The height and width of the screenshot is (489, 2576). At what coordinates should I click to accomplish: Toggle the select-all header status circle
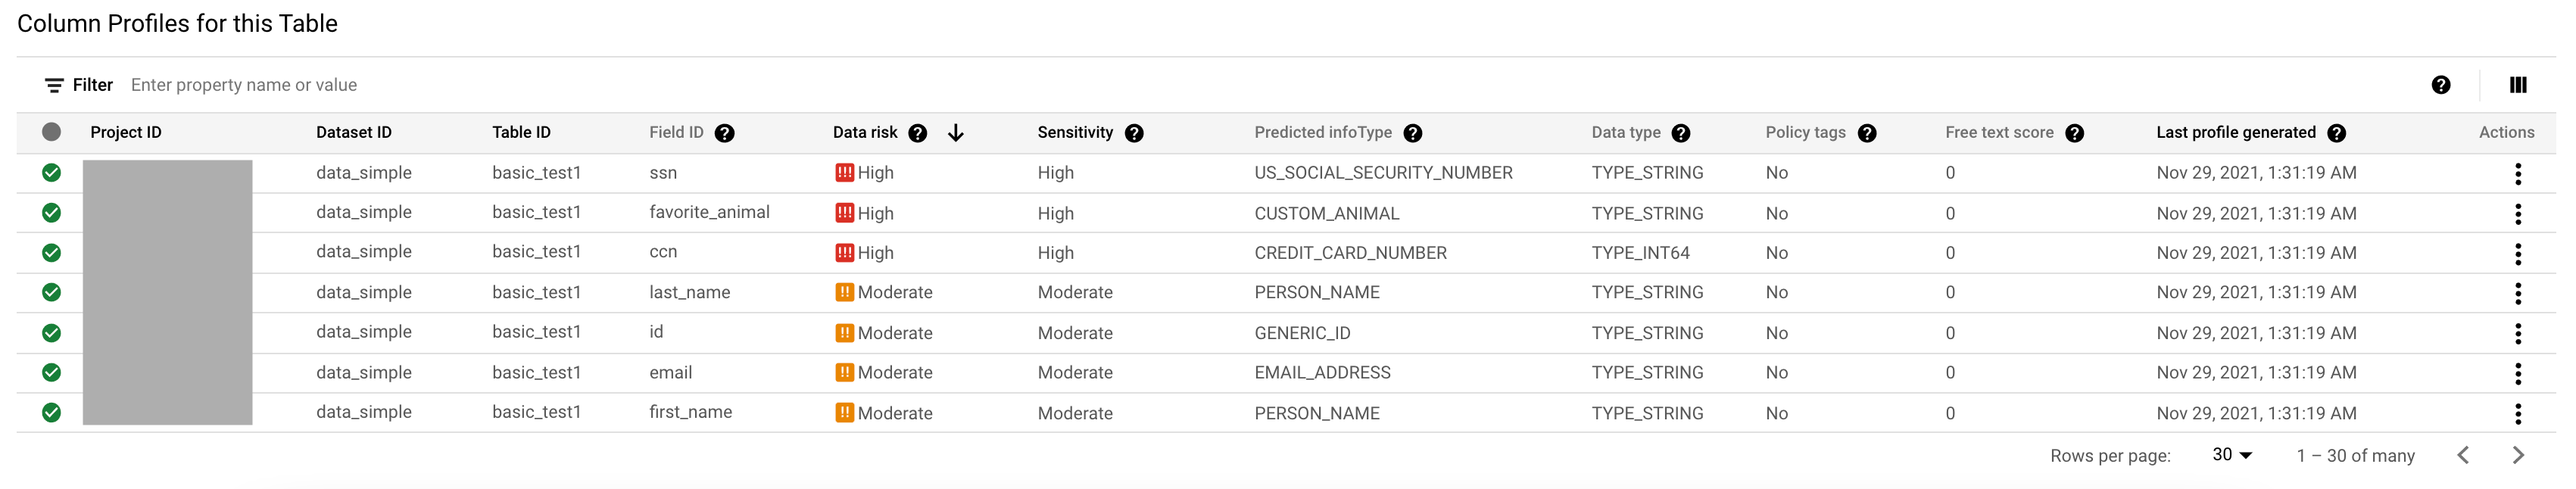click(x=52, y=132)
